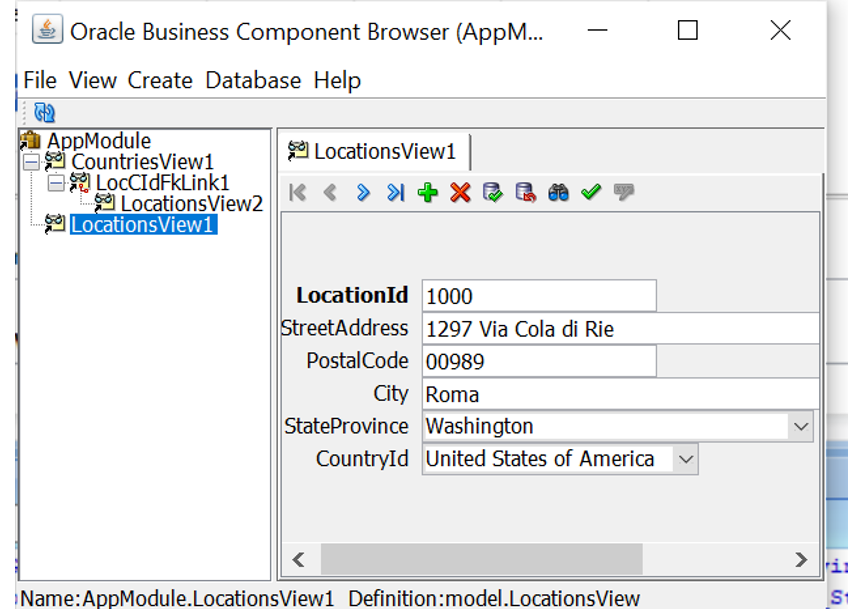Minimize the Business Component Browser window
This screenshot has width=851, height=609.
pyautogui.click(x=597, y=30)
